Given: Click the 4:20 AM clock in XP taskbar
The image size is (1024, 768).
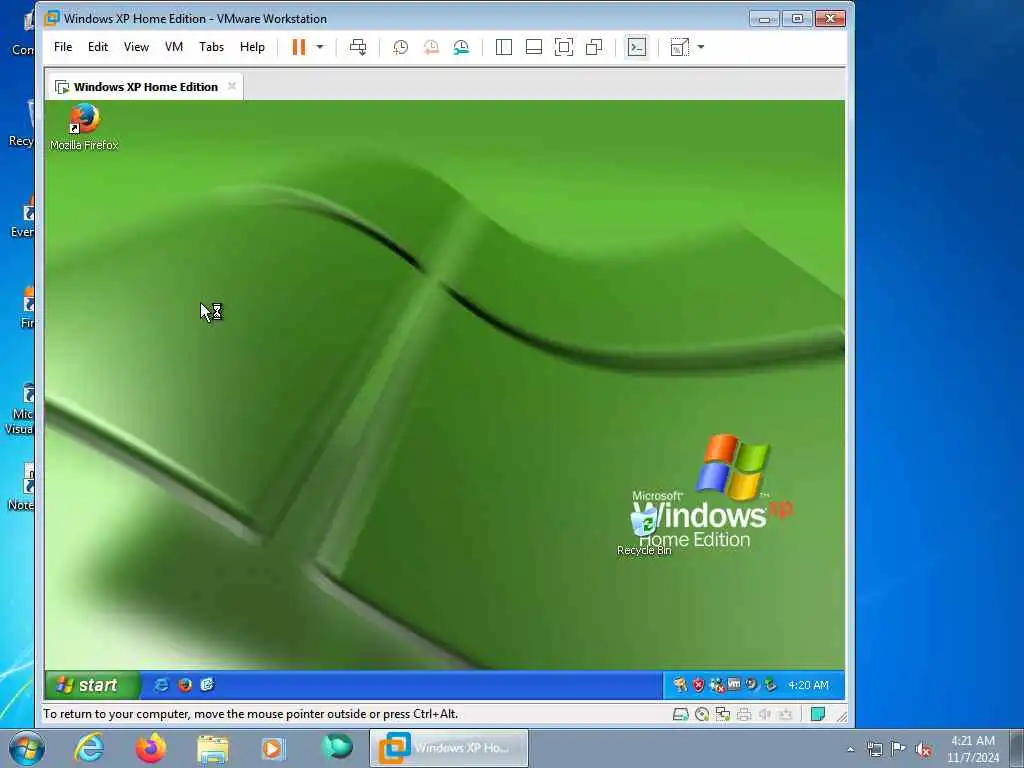Looking at the screenshot, I should click(x=808, y=685).
